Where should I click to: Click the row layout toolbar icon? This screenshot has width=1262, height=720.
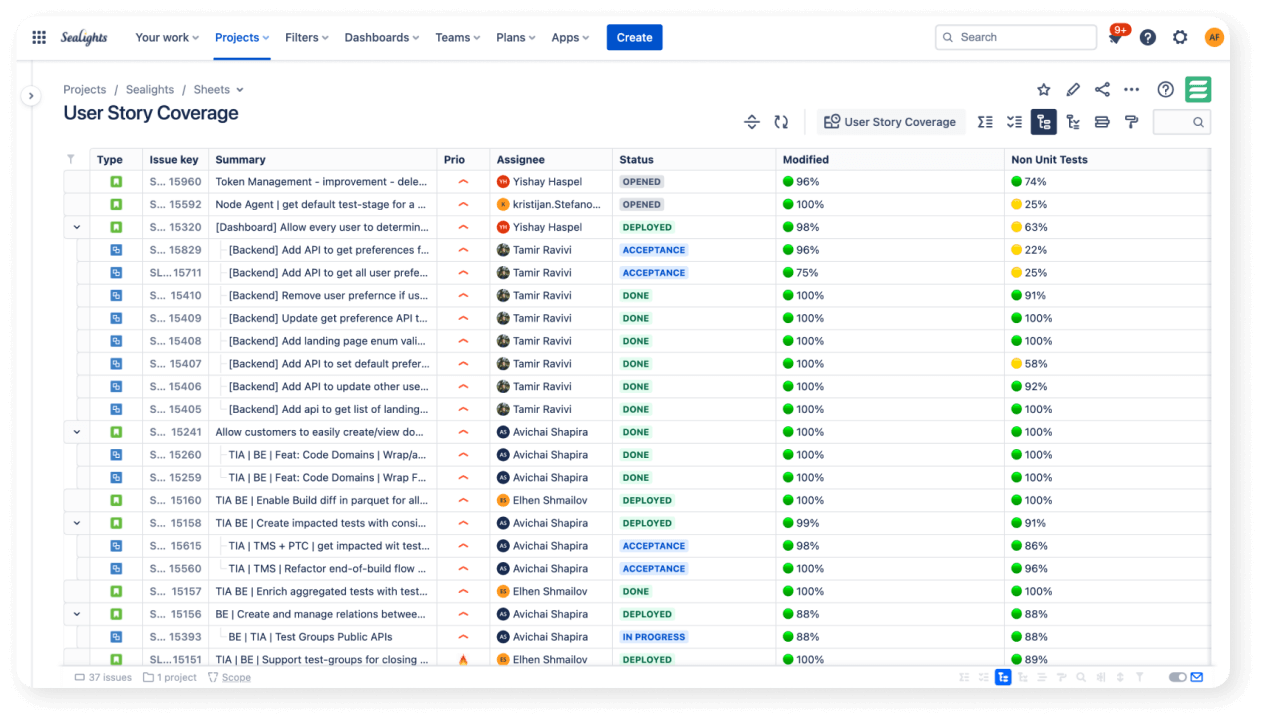[x=1101, y=121]
